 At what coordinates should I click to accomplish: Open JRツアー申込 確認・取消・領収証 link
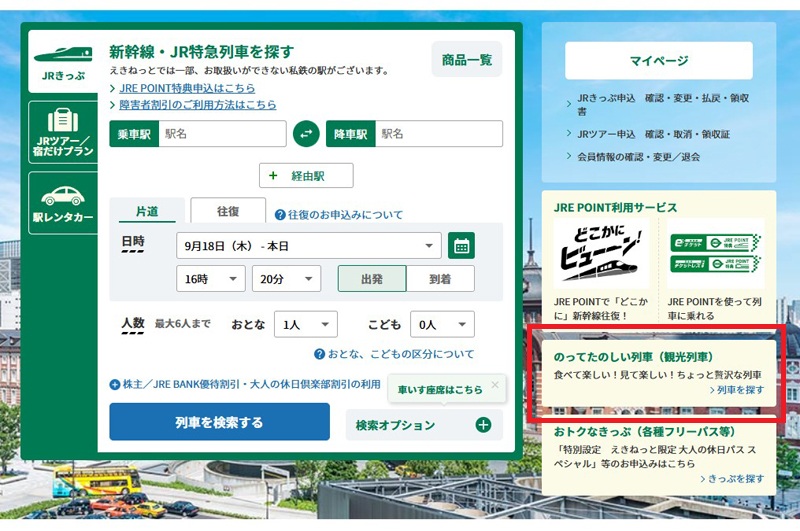[x=653, y=134]
